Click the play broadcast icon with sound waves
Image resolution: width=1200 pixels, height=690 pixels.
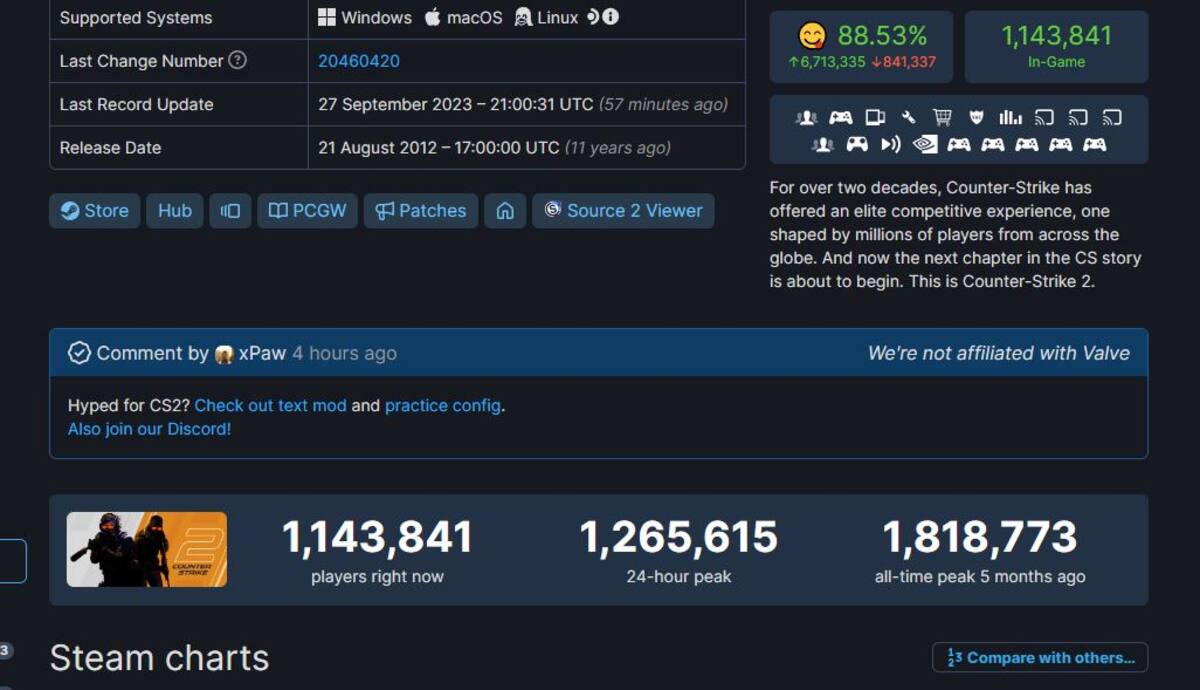point(891,145)
